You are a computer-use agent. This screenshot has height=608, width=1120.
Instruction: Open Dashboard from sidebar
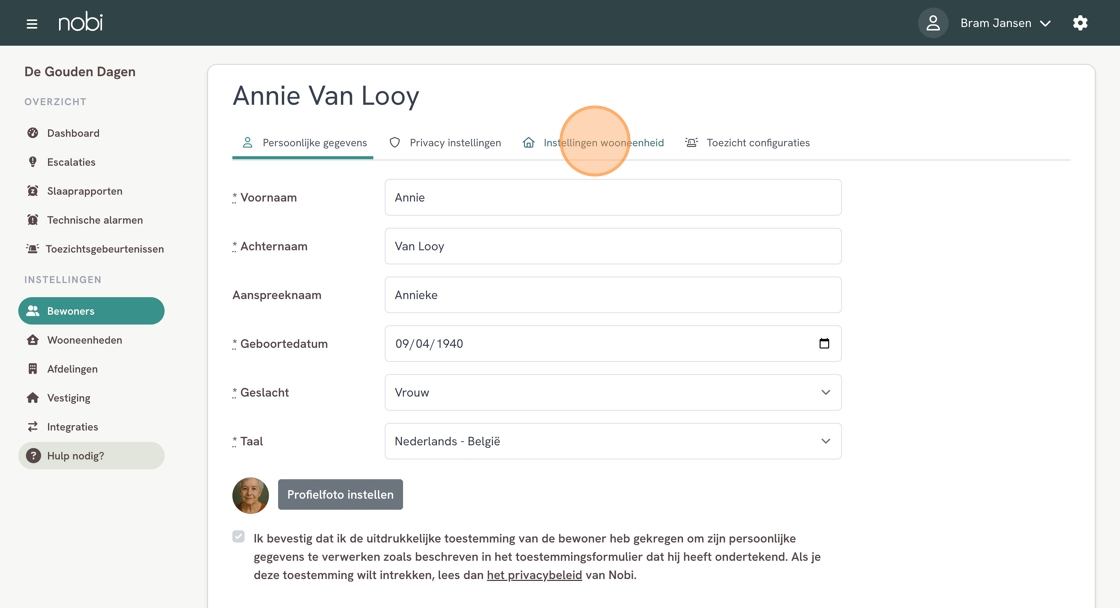[73, 133]
